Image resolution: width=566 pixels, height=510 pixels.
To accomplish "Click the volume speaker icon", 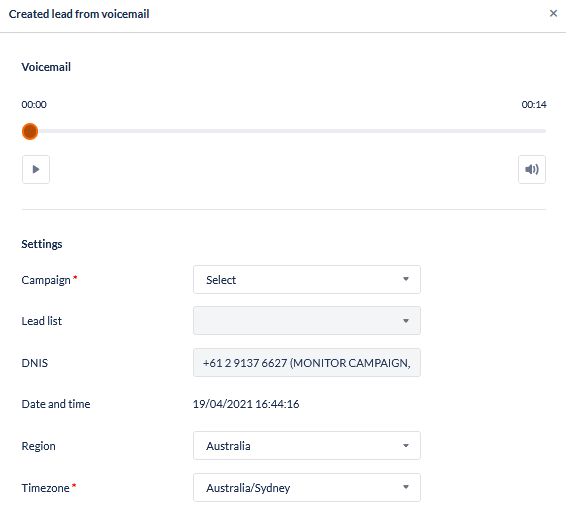I will click(x=532, y=169).
